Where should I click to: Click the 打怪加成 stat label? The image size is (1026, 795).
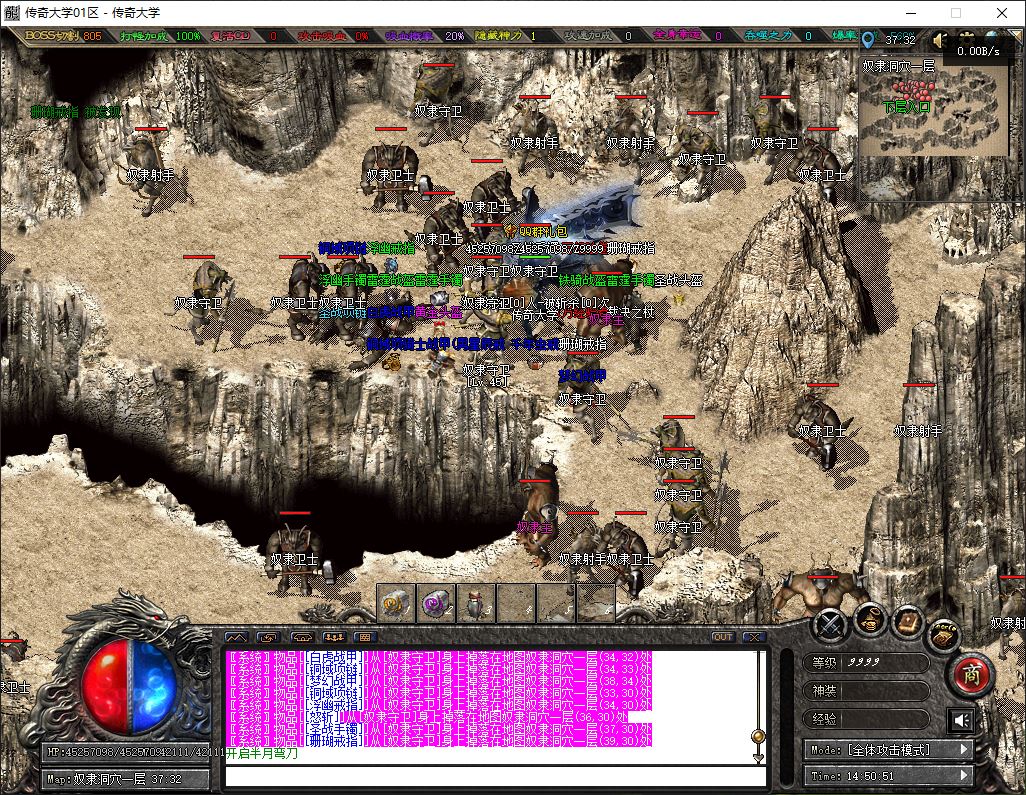tap(144, 35)
